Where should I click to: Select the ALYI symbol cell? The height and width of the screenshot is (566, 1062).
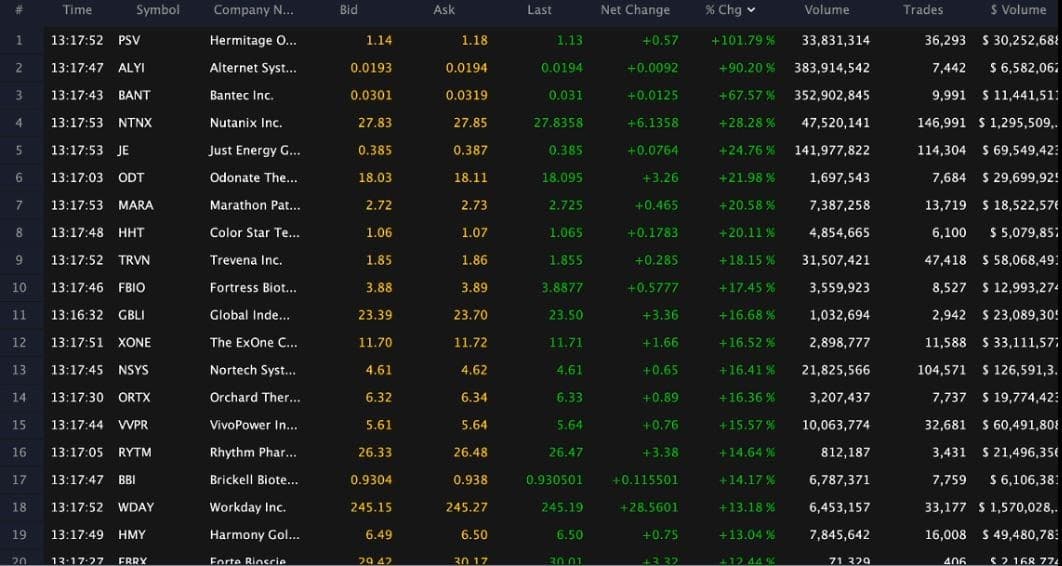point(131,68)
